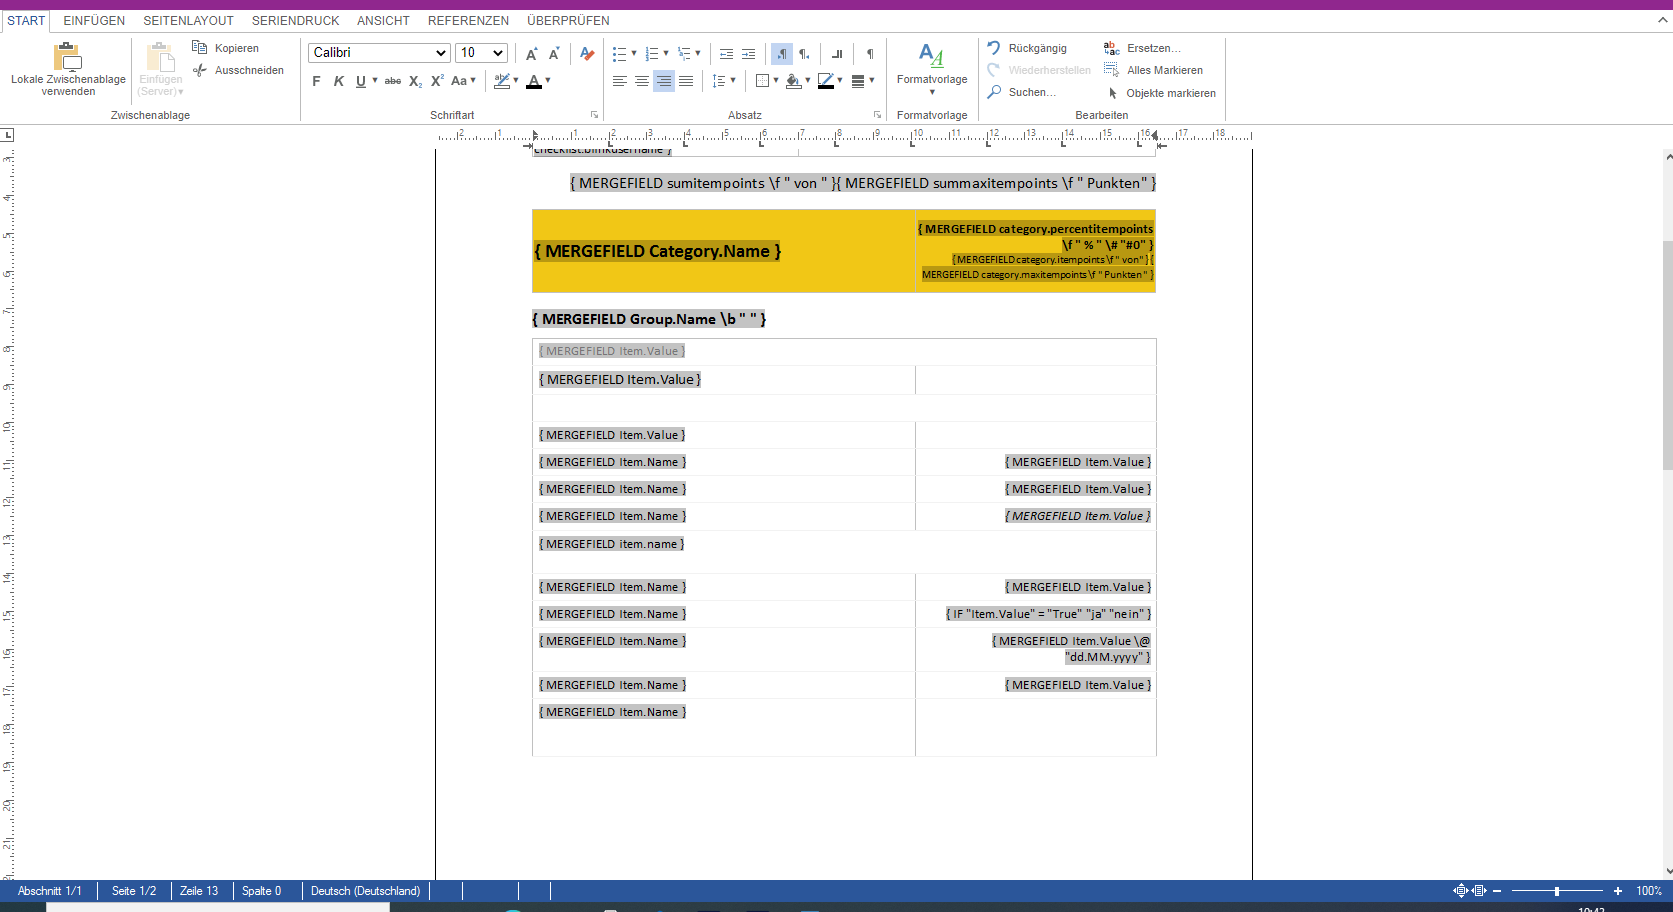
Task: Toggle right alignment of paragraph
Action: [664, 81]
